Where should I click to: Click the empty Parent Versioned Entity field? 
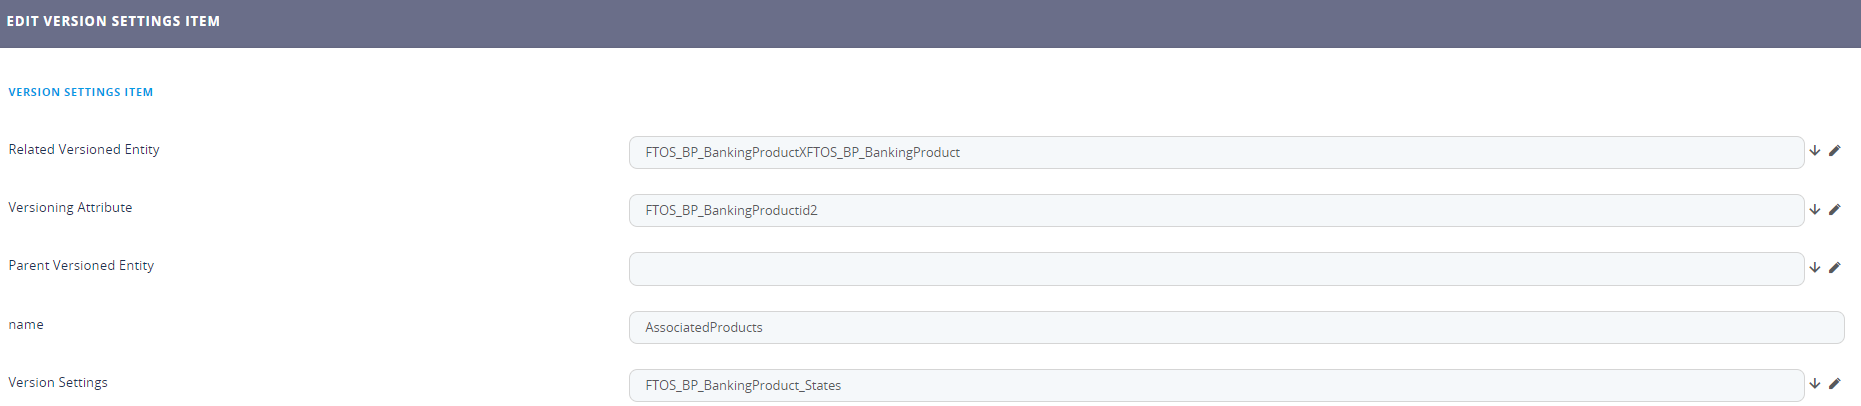[x=1215, y=269]
